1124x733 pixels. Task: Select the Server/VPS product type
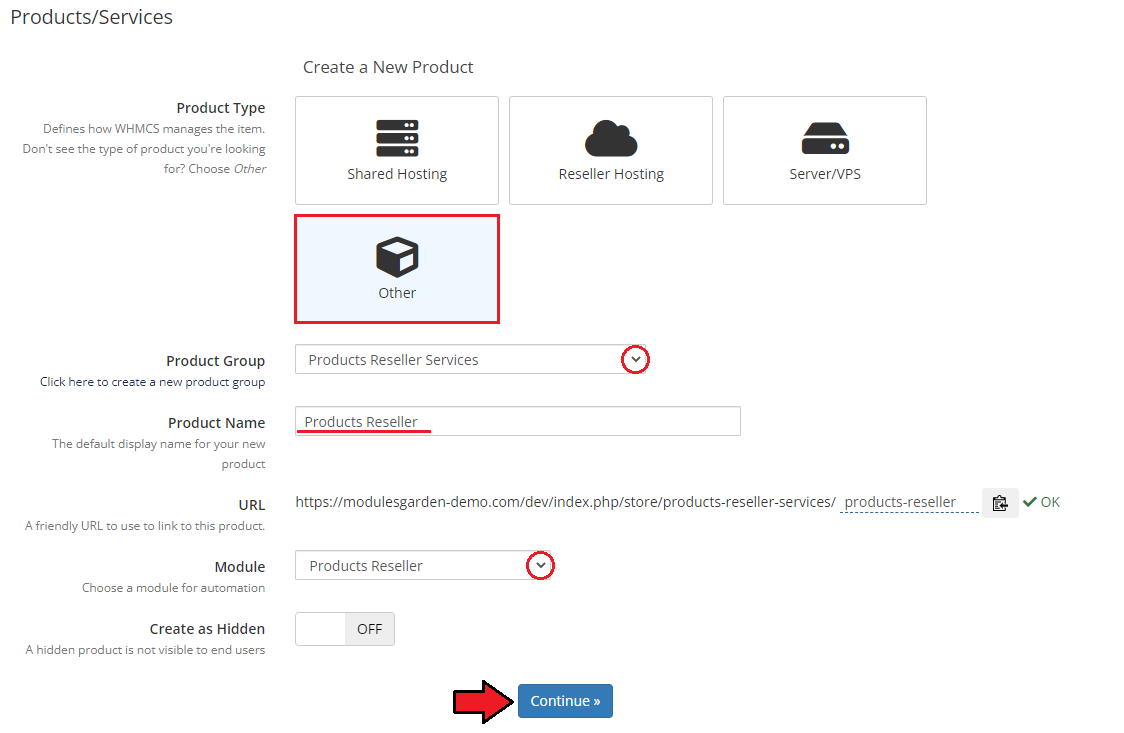pyautogui.click(x=824, y=150)
